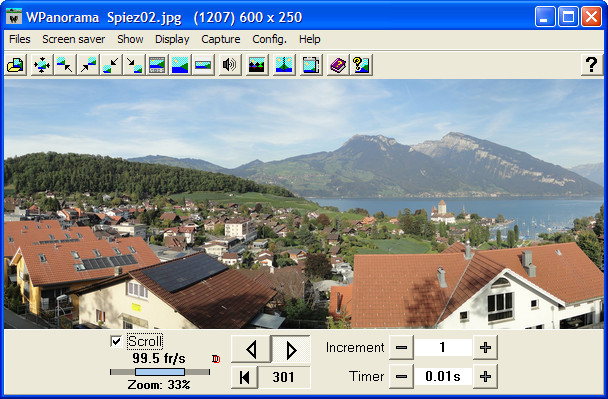The image size is (608, 399).
Task: Click the small red icon beside speed
Action: coord(216,359)
